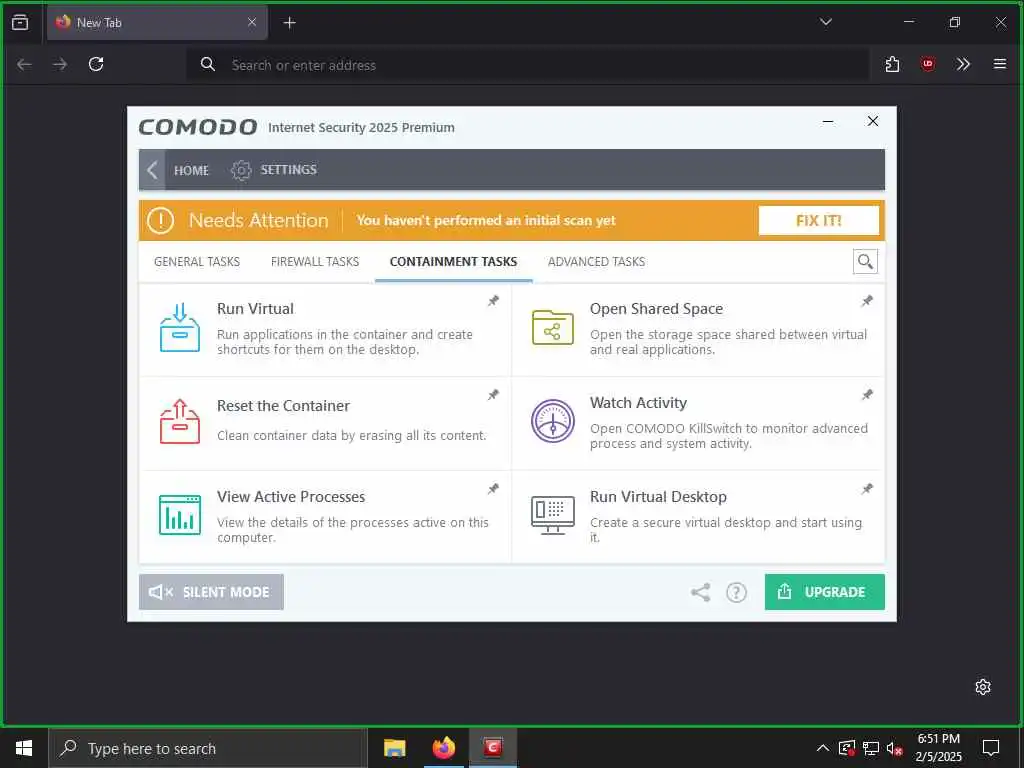The width and height of the screenshot is (1024, 768).
Task: Enable SILENT MODE
Action: point(211,592)
